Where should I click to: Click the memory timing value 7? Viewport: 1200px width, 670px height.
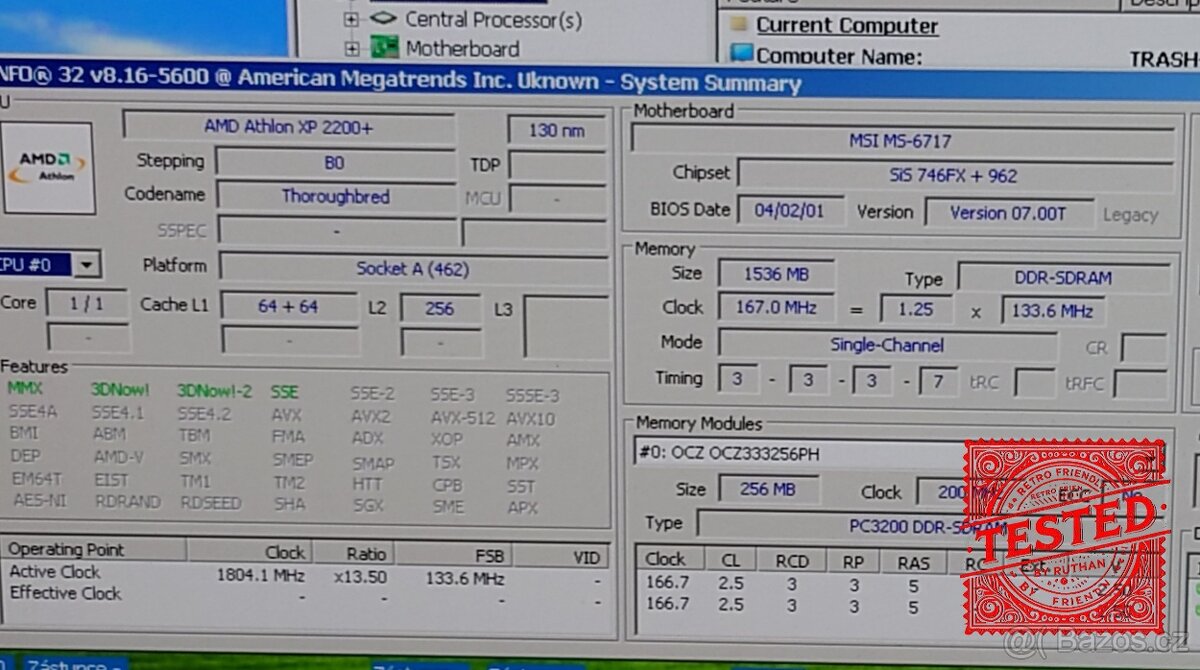point(938,381)
